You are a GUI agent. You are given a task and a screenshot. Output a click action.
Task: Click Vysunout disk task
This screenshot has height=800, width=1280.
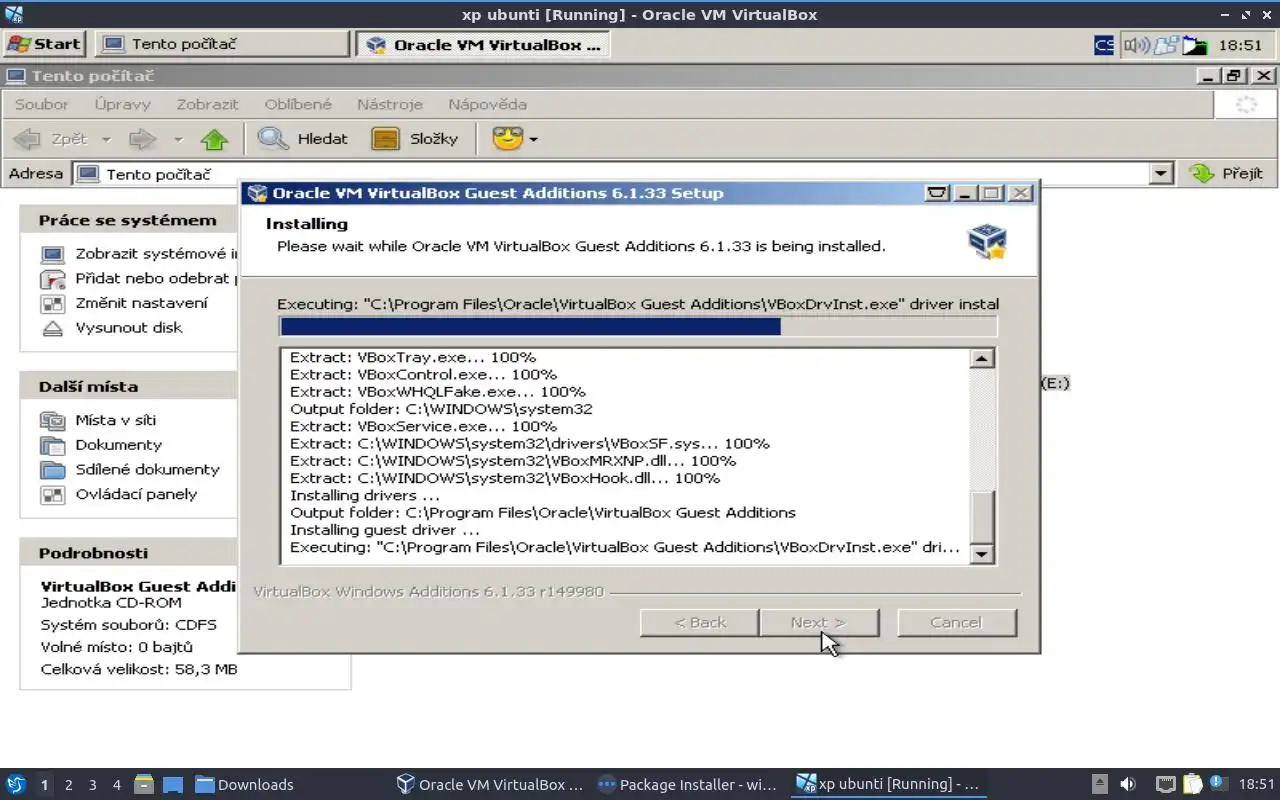point(111,328)
